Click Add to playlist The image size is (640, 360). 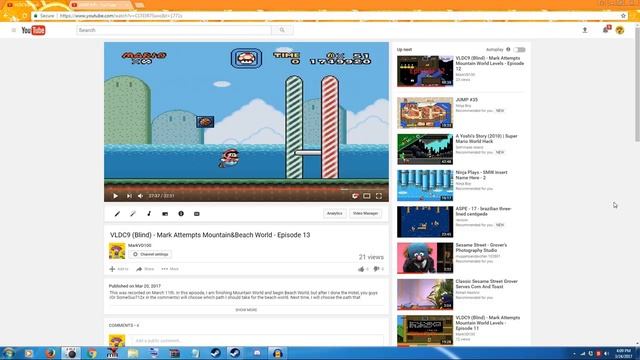[x=119, y=269]
